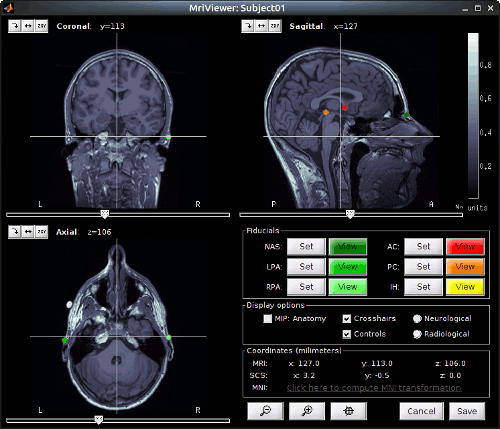The width and height of the screenshot is (500, 429).
Task: Toggle the Controls checkbox
Action: click(347, 334)
